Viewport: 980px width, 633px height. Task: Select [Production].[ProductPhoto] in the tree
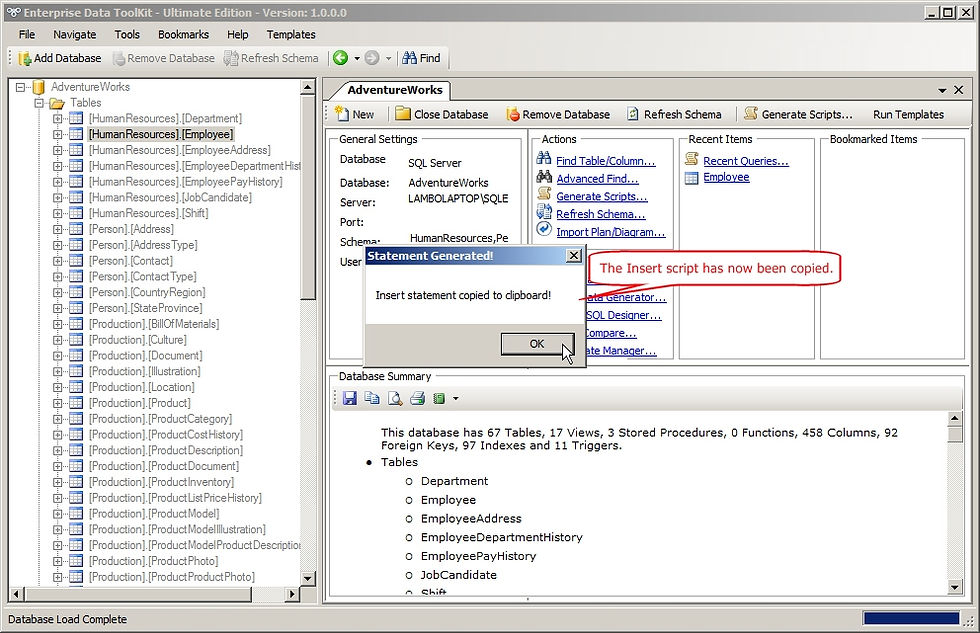coord(153,561)
